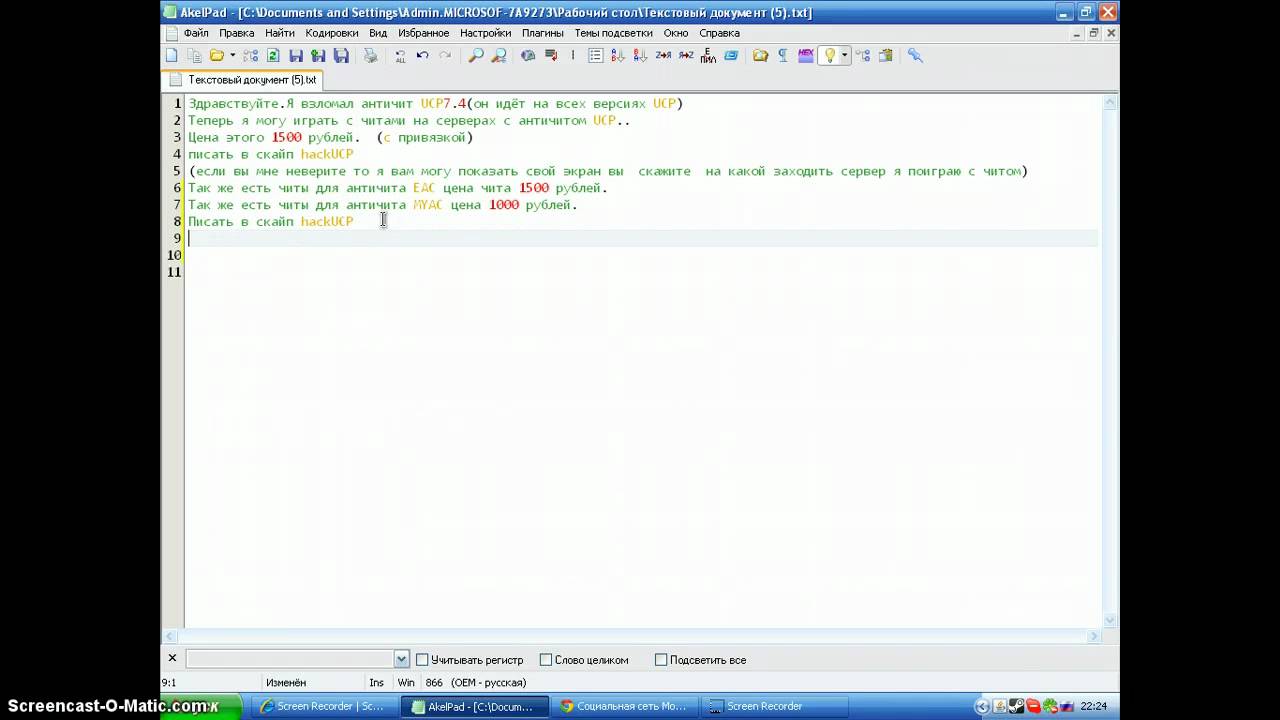Click the Redo arrow icon

pos(446,56)
